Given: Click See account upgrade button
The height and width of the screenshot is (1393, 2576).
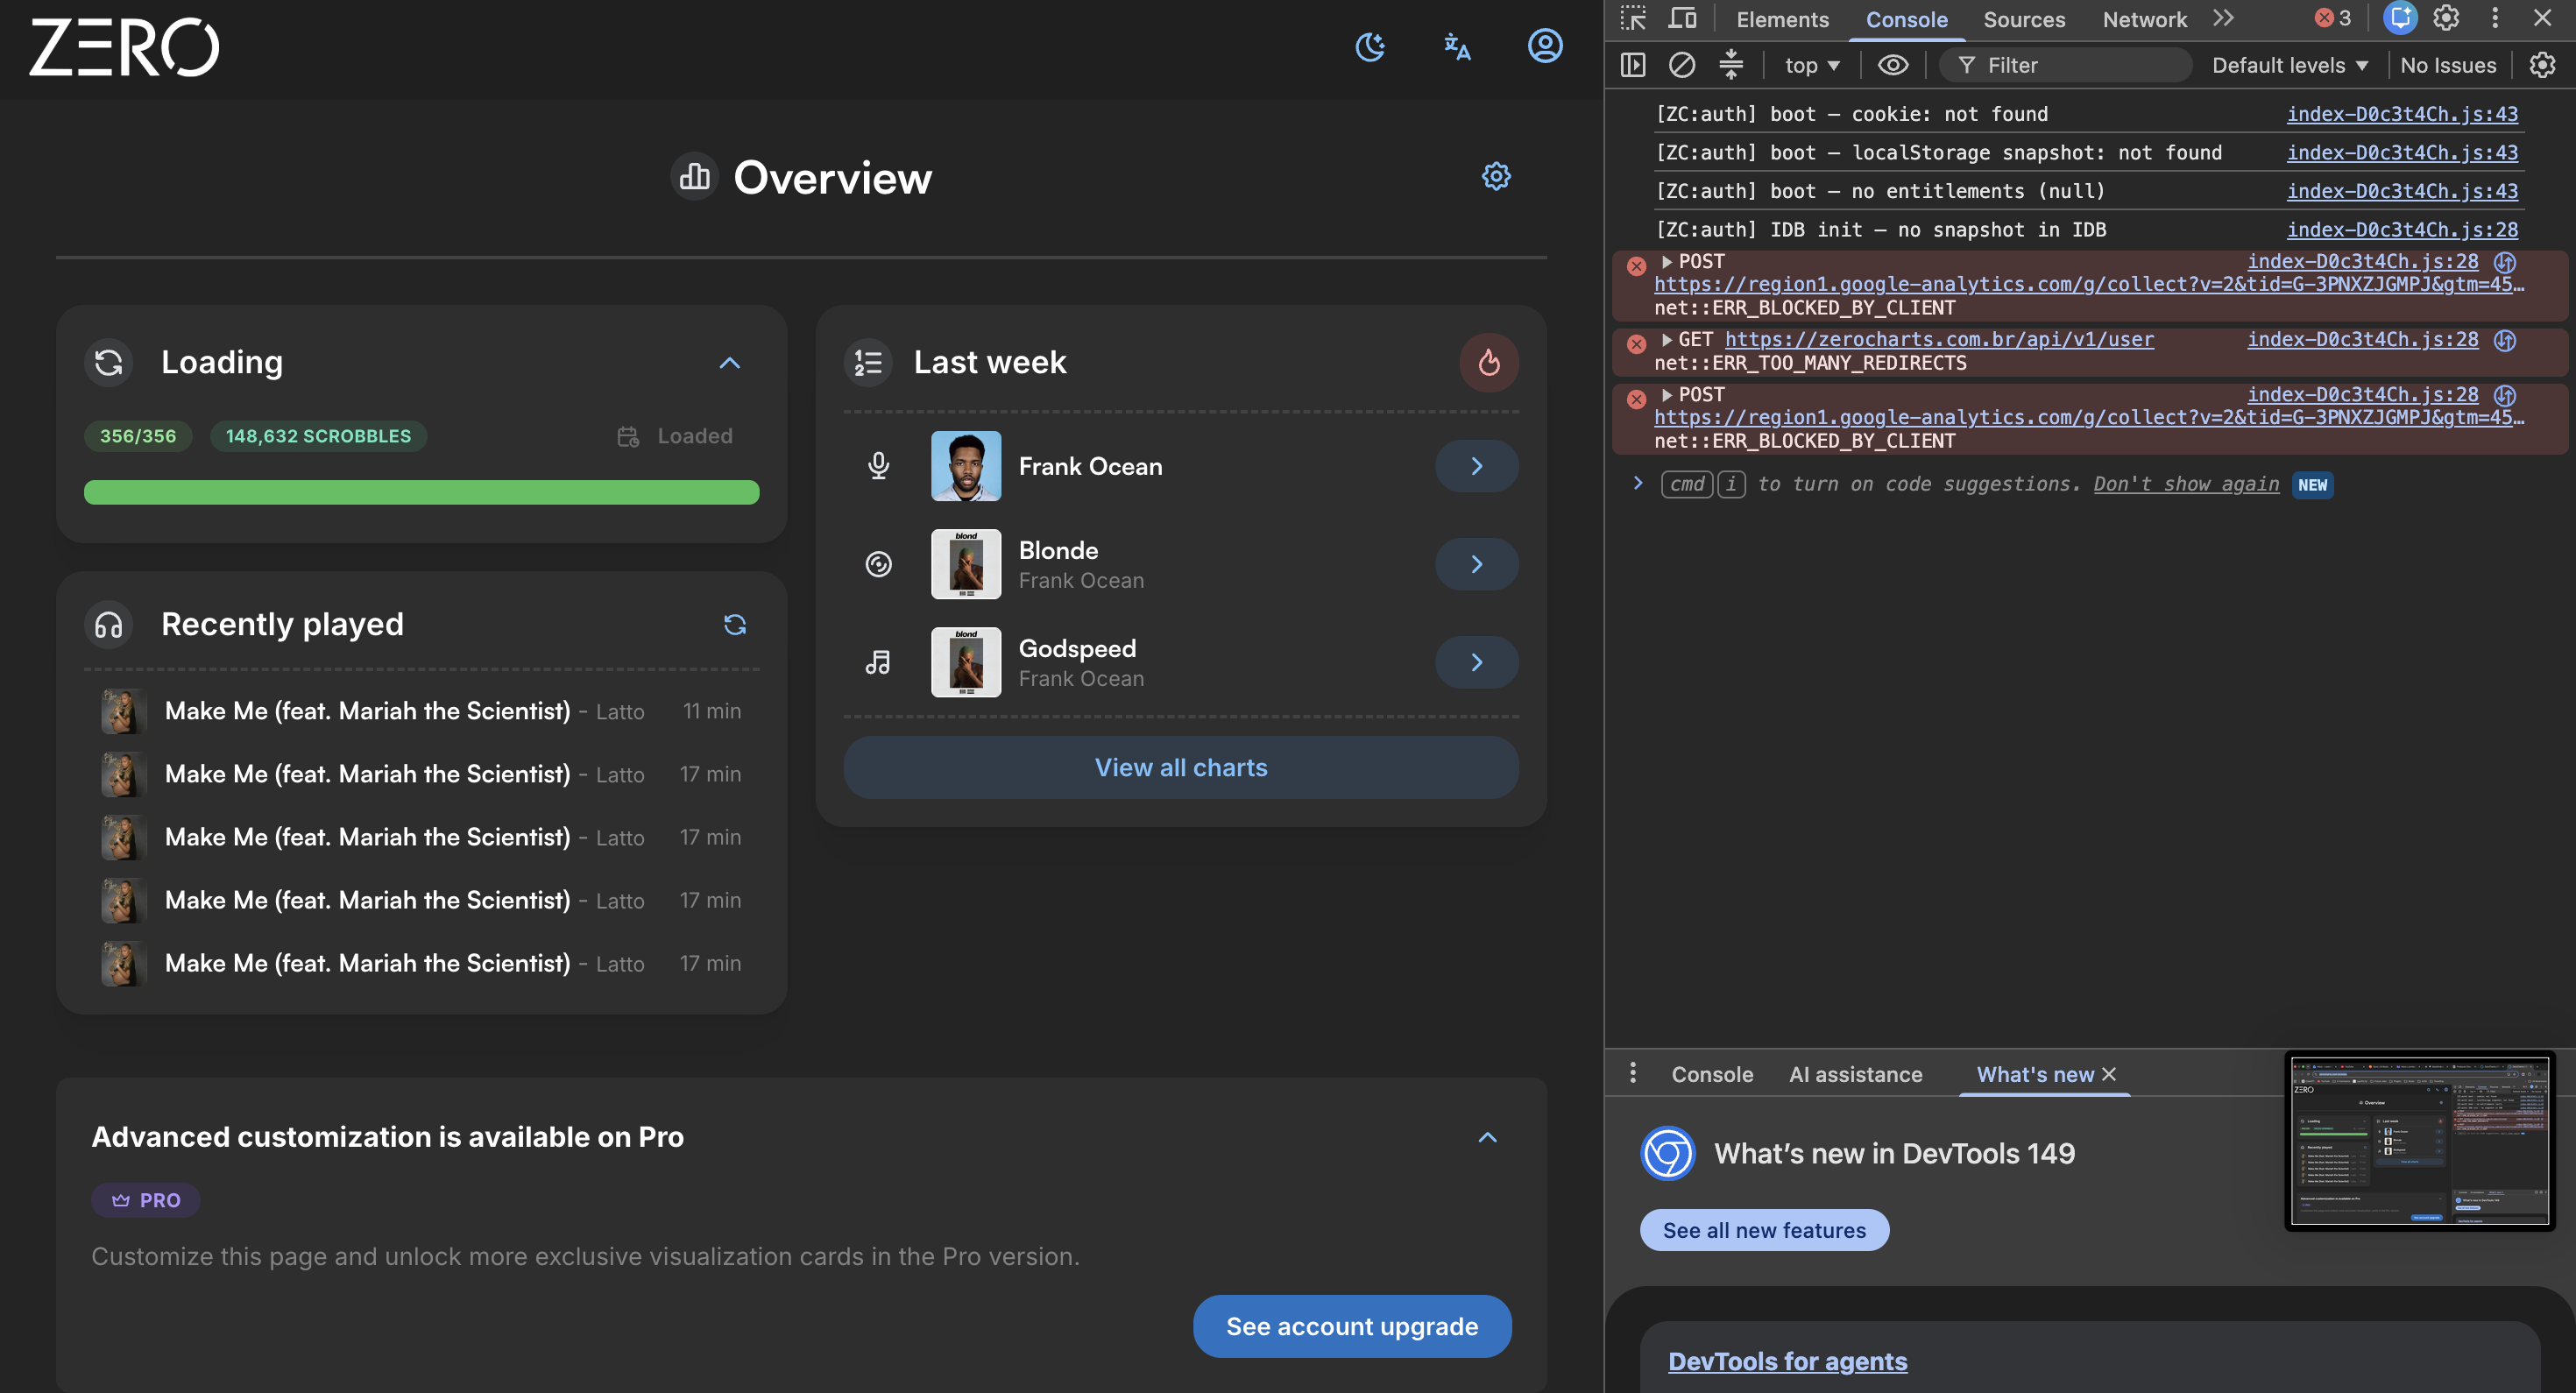Looking at the screenshot, I should point(1352,1326).
